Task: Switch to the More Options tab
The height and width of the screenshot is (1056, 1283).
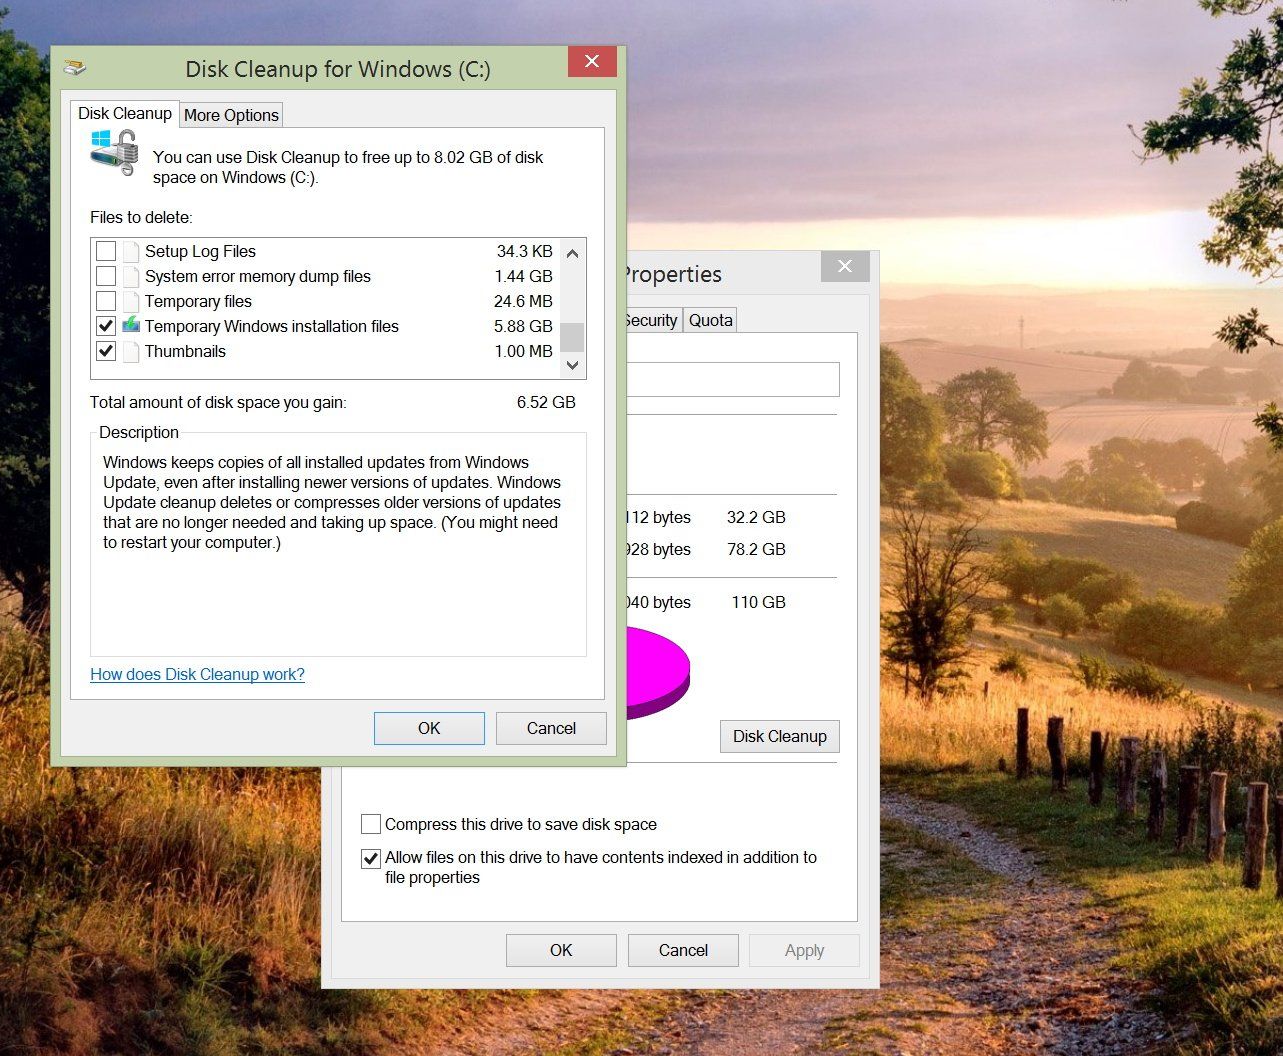Action: 230,114
